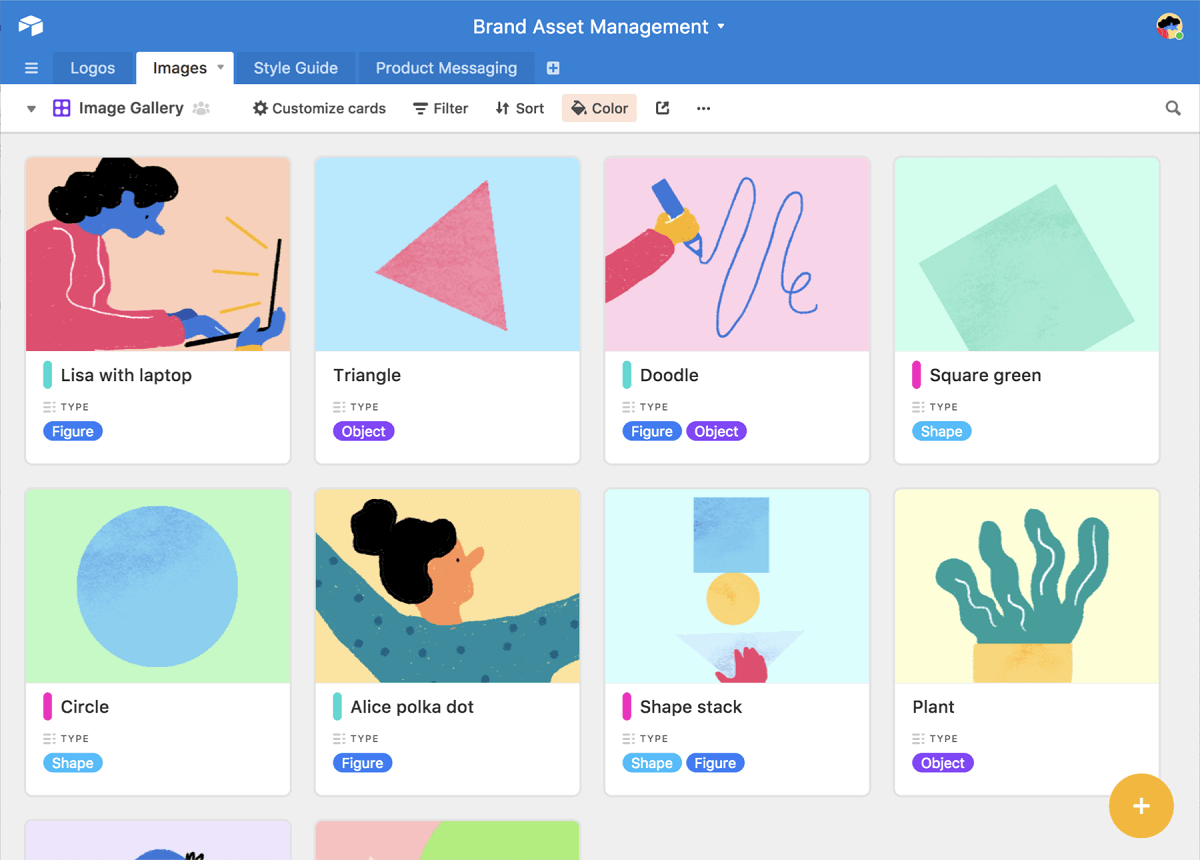Add a new table with plus icon
Screen dimensions: 1200x860
pos(553,68)
